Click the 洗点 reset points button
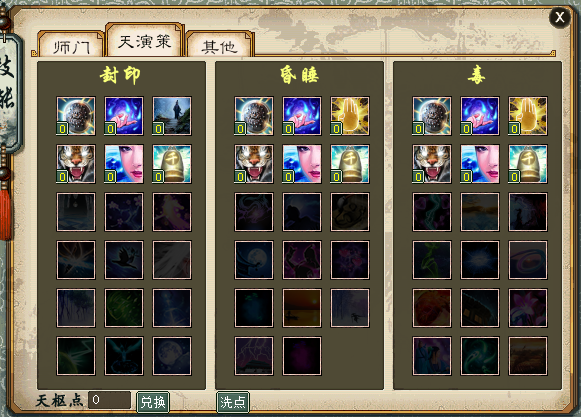Screen dimensions: 581x417 click(x=233, y=402)
